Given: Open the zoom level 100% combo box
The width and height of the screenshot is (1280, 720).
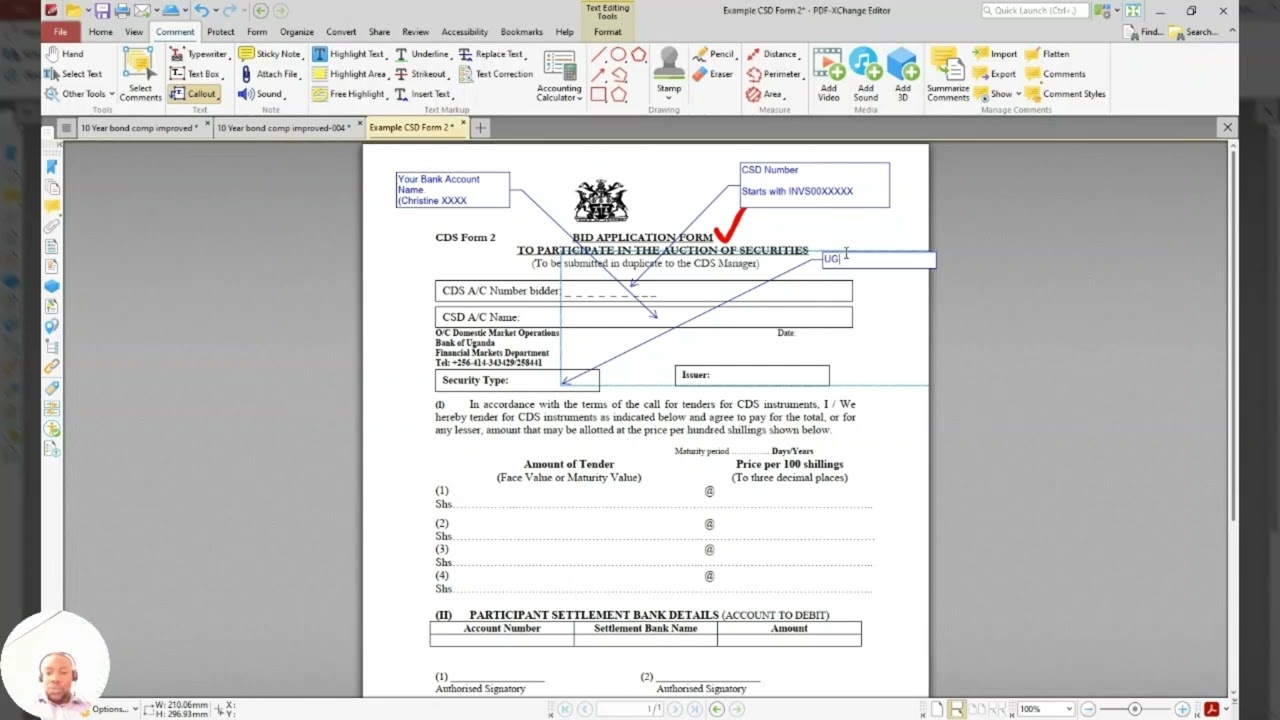Looking at the screenshot, I should [1045, 709].
